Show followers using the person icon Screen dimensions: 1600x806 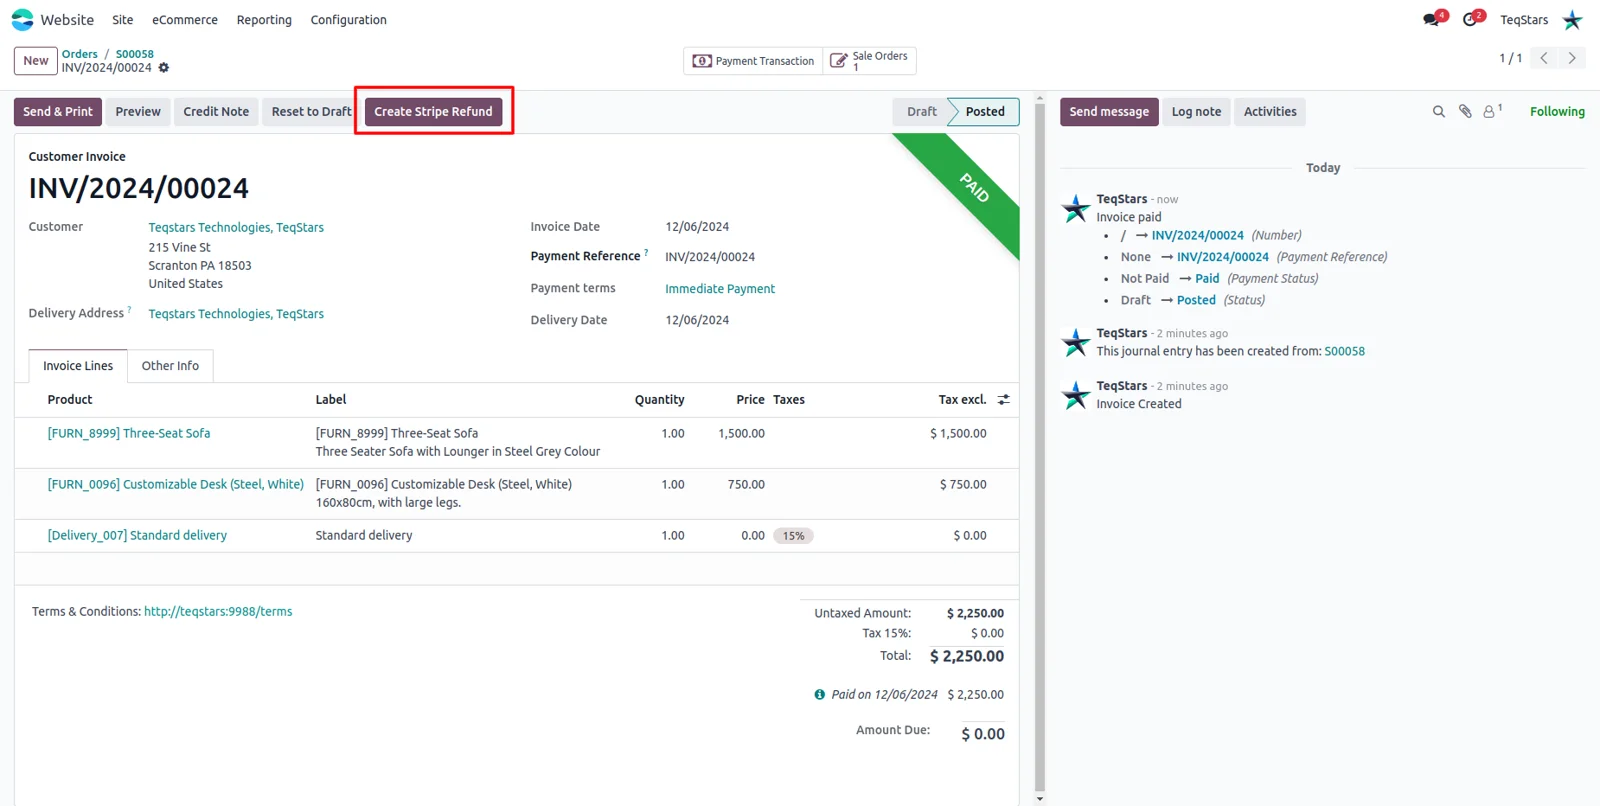[x=1490, y=112]
